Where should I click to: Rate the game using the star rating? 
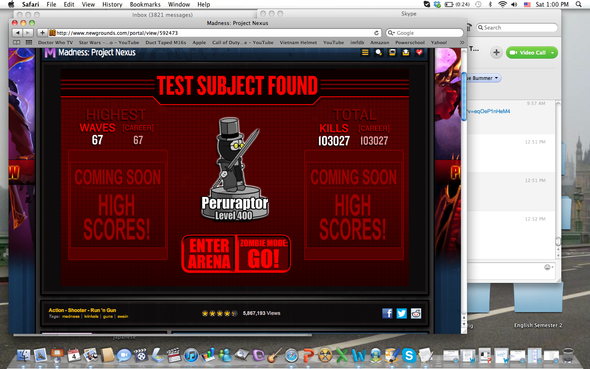(x=219, y=313)
